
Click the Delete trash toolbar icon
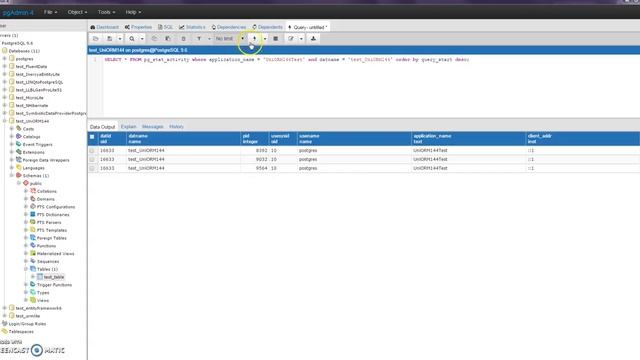183,39
